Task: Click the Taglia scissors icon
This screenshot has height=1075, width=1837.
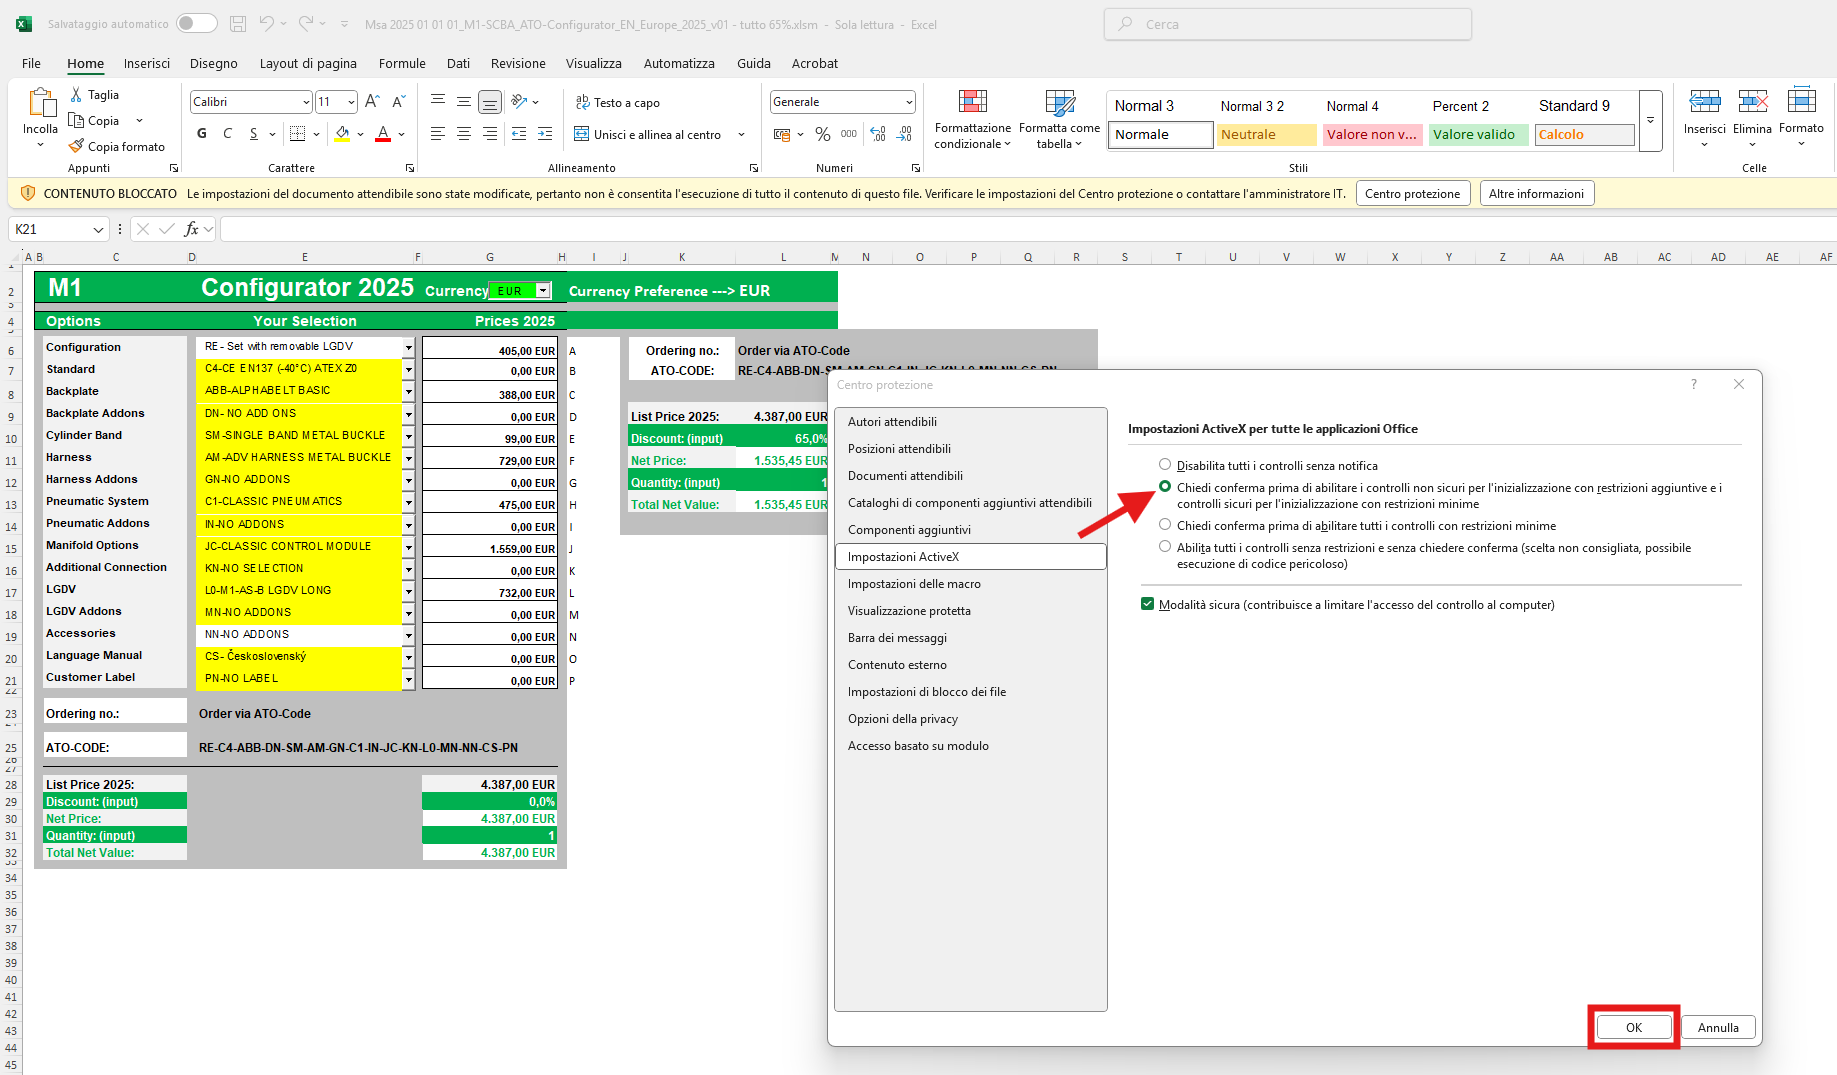Action: (76, 95)
